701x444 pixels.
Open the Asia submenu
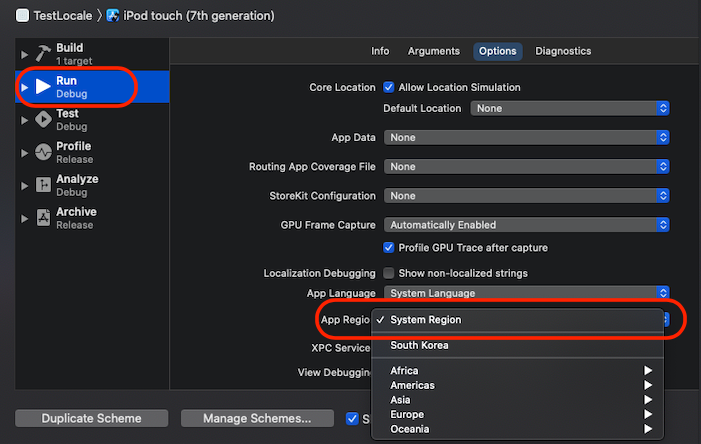[x=517, y=400]
